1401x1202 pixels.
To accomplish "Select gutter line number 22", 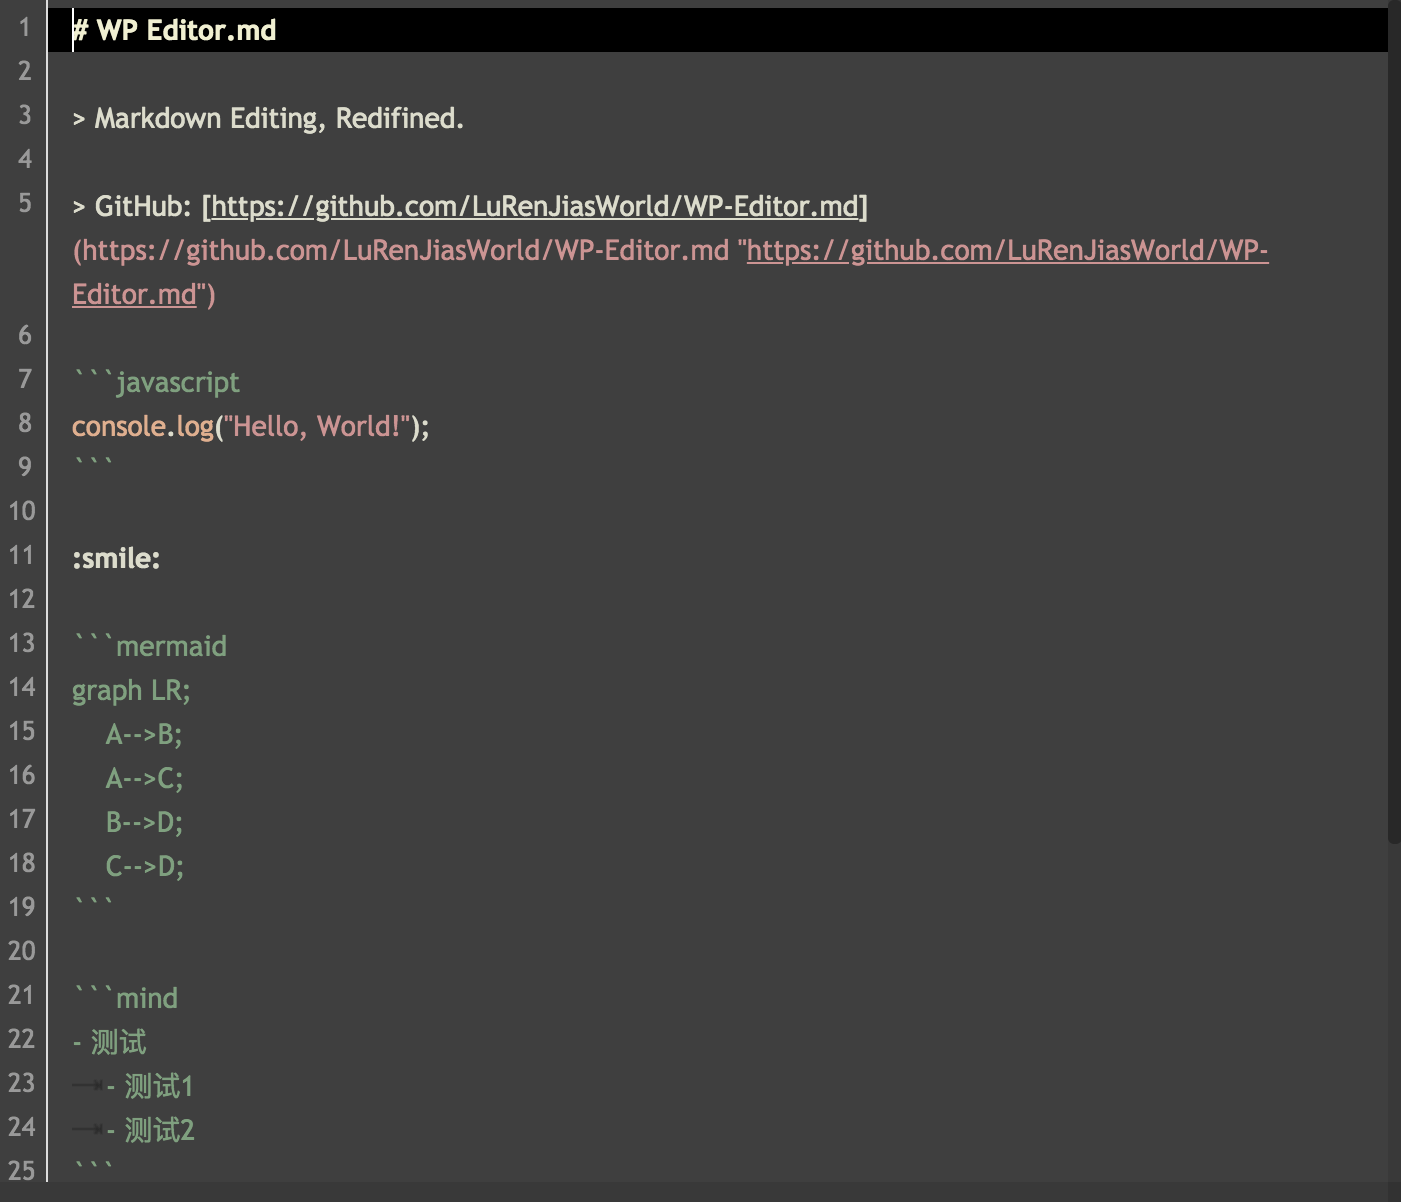I will 21,1039.
